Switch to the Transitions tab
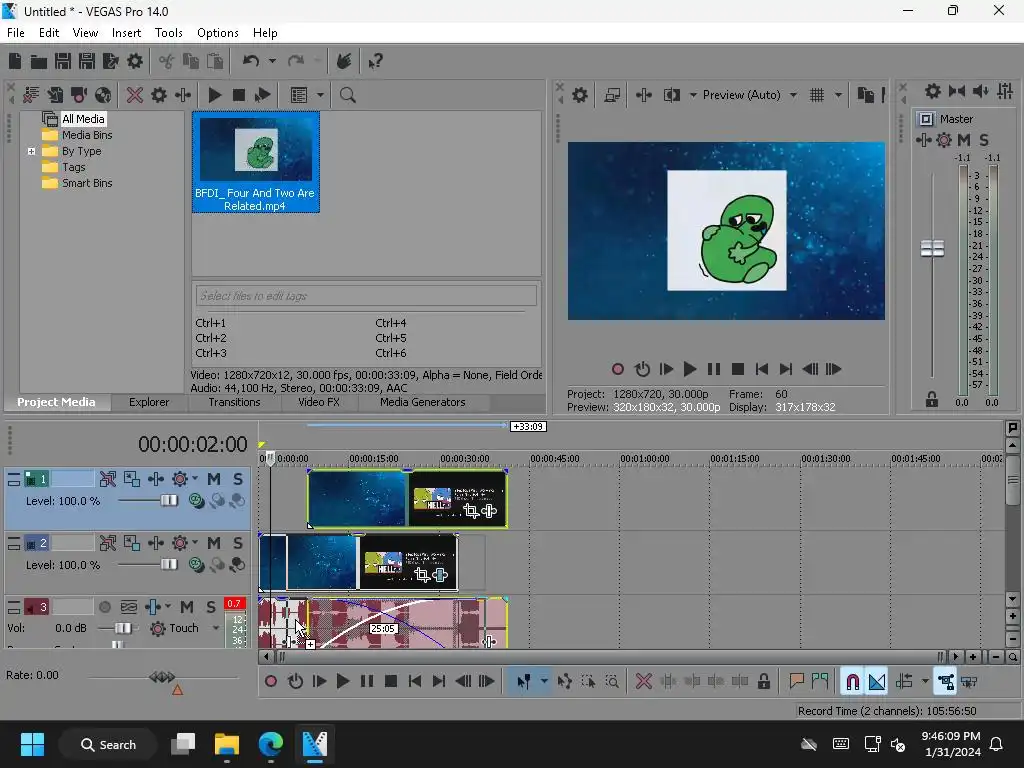 click(x=234, y=402)
